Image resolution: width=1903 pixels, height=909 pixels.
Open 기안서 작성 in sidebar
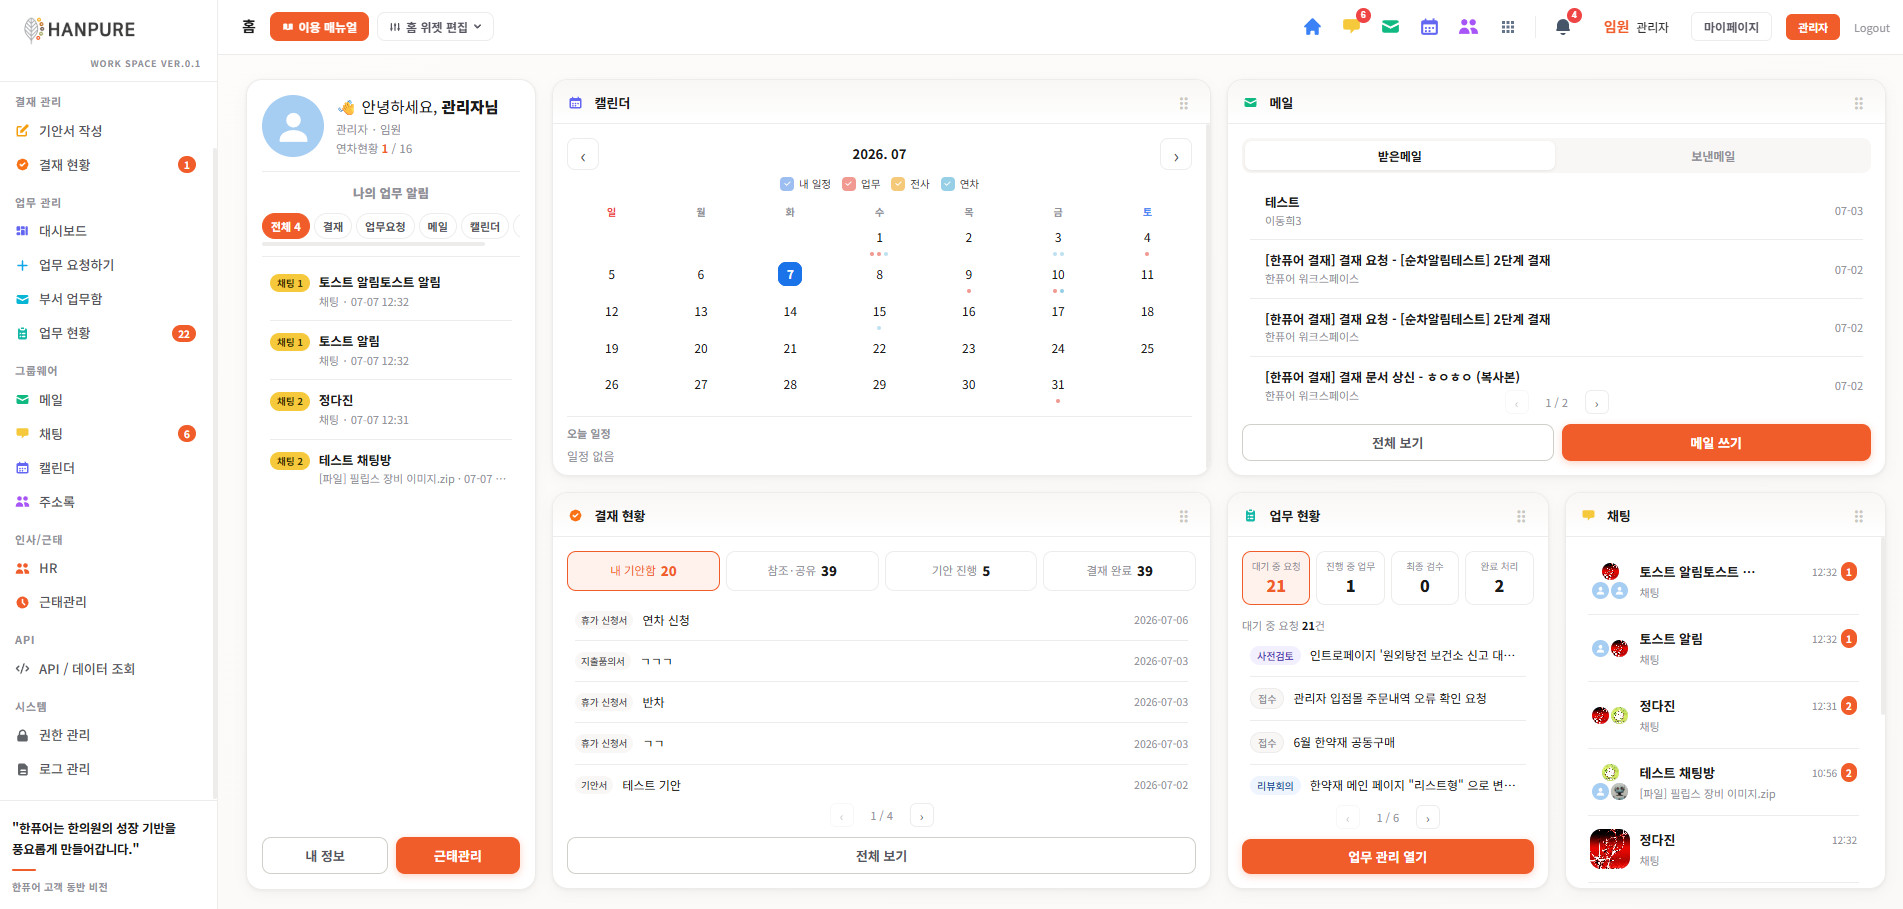106,131
